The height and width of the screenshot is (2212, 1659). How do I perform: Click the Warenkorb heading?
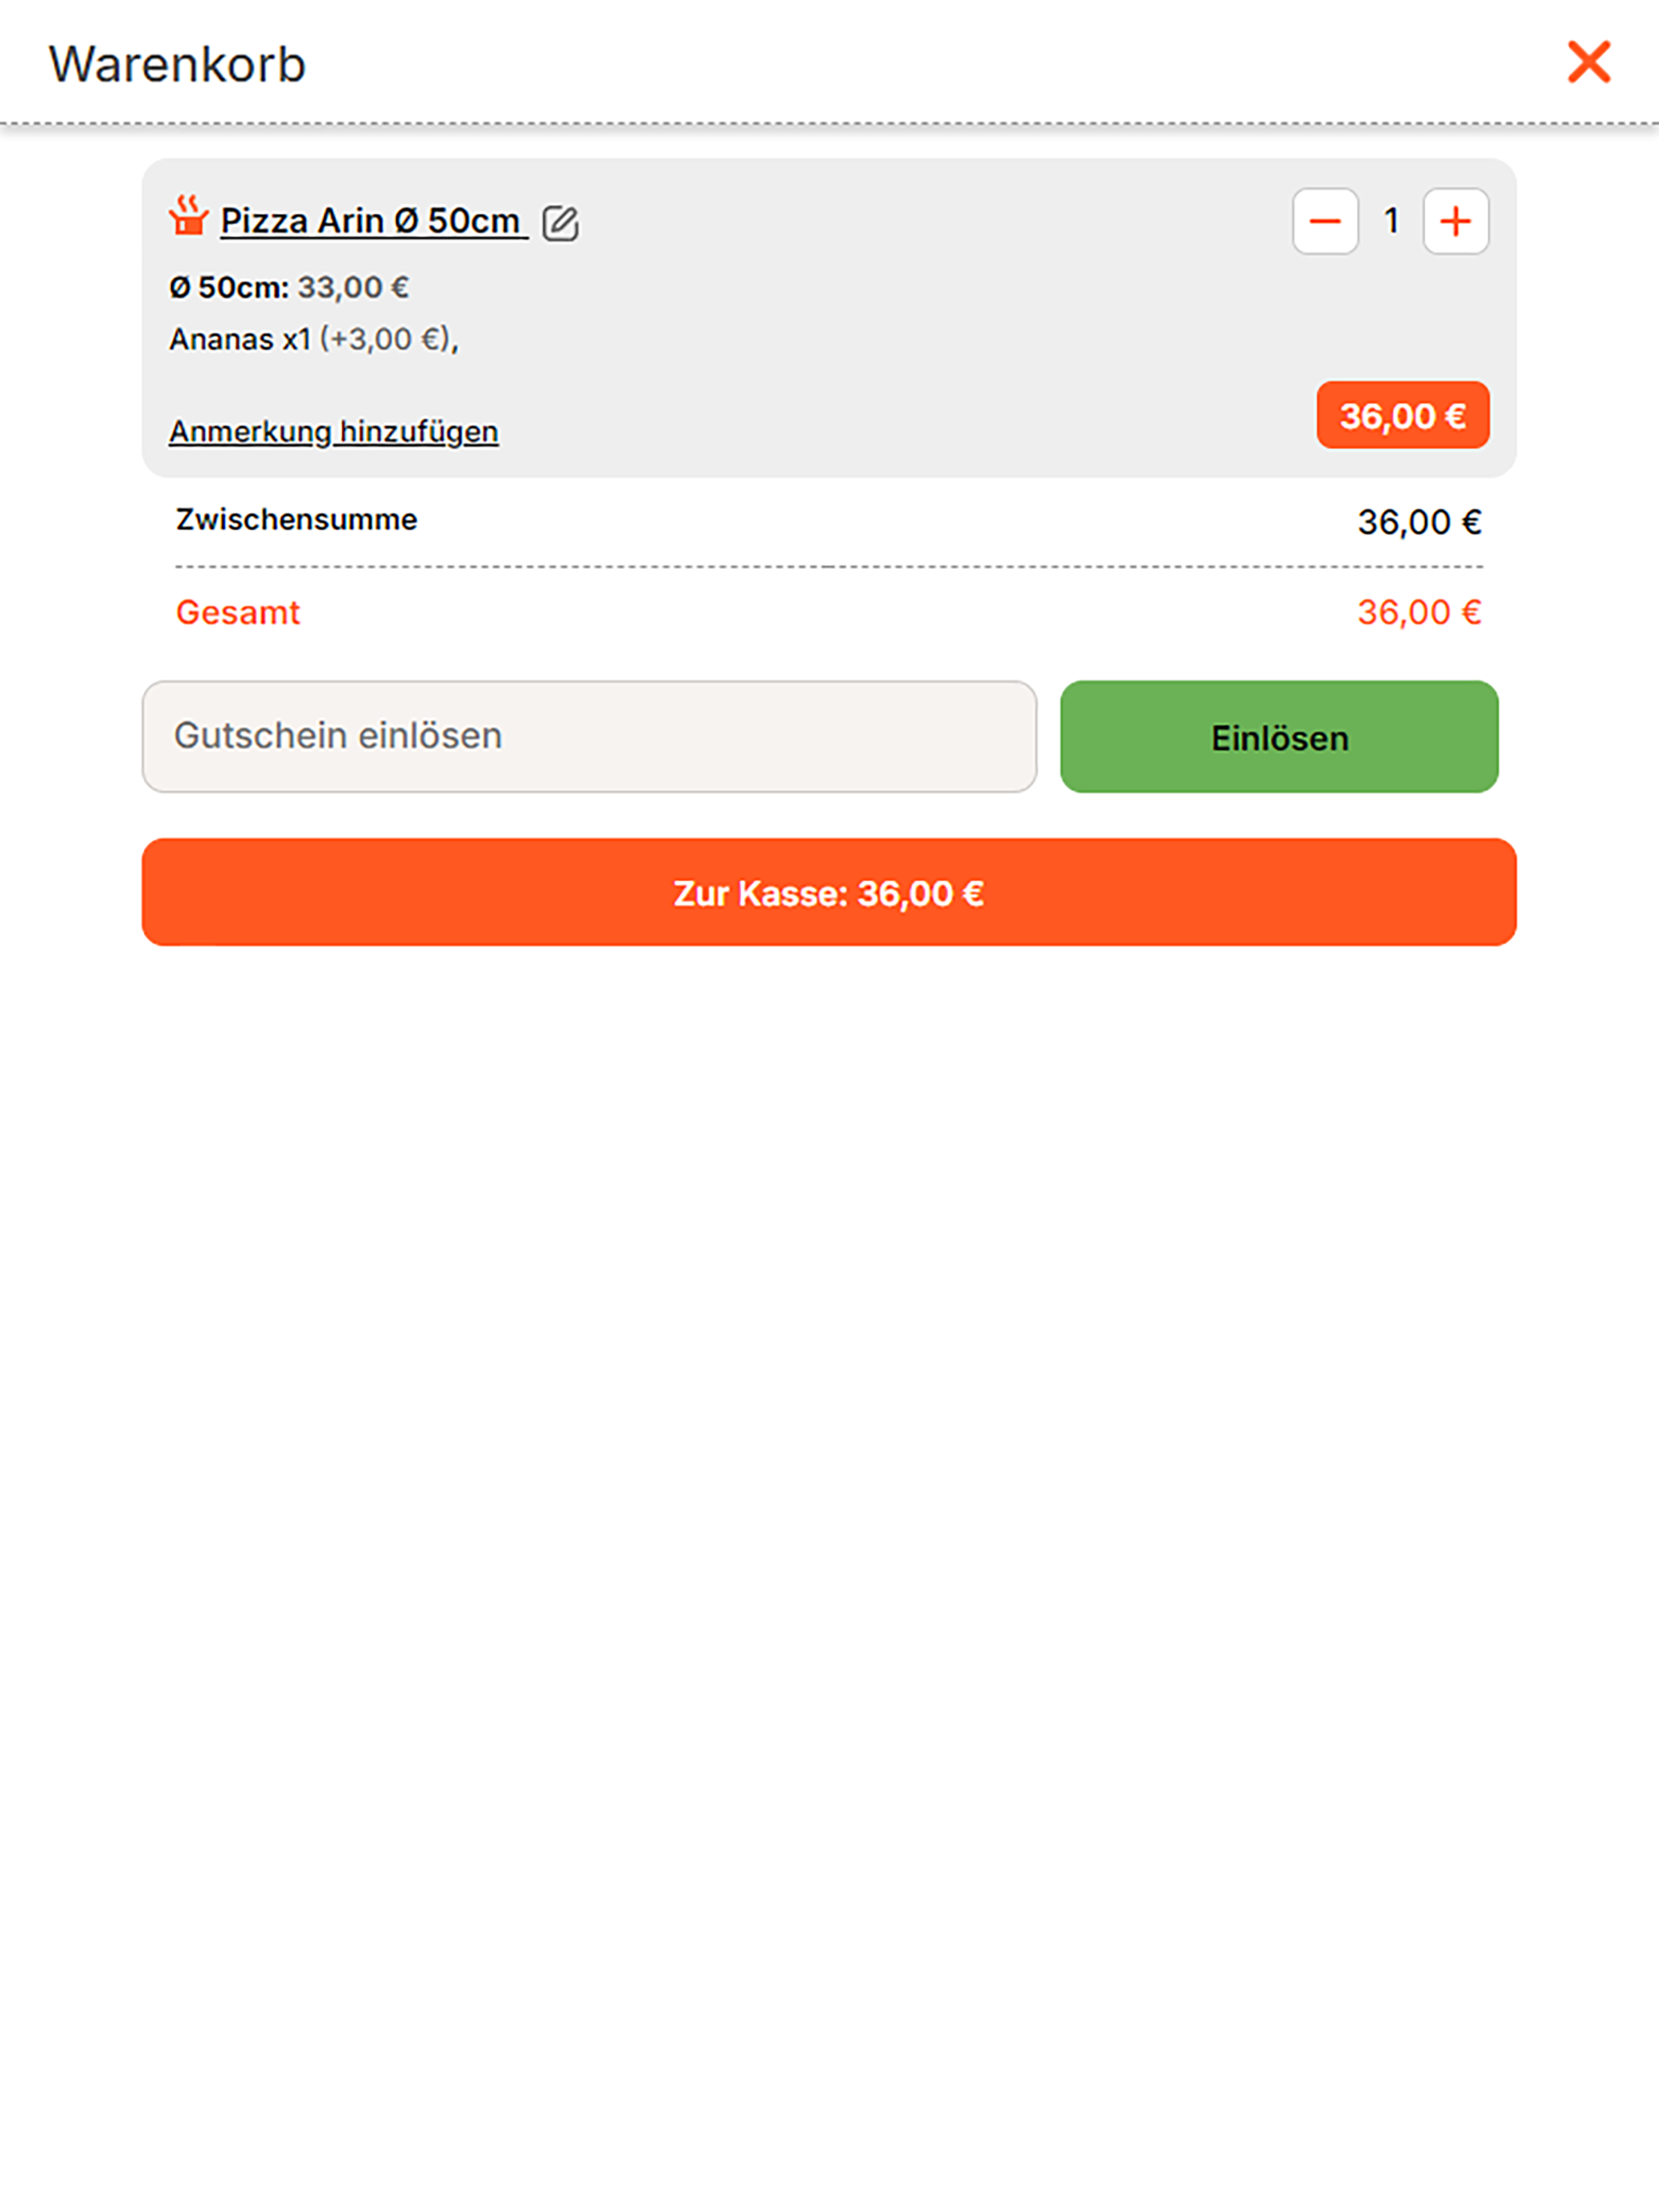point(177,65)
